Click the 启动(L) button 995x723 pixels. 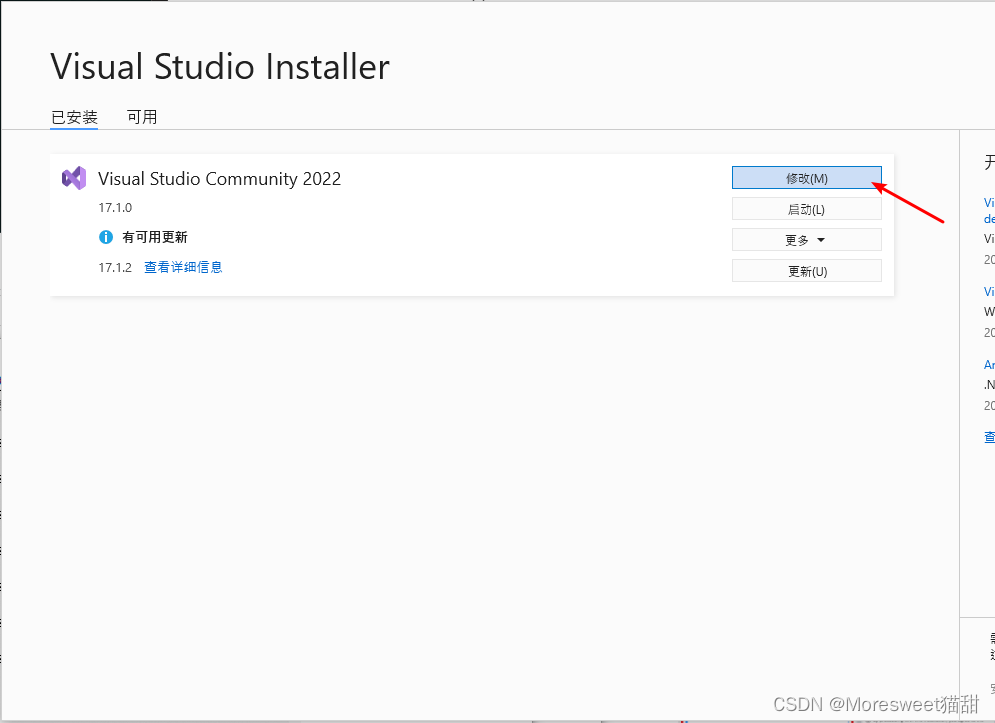[807, 209]
